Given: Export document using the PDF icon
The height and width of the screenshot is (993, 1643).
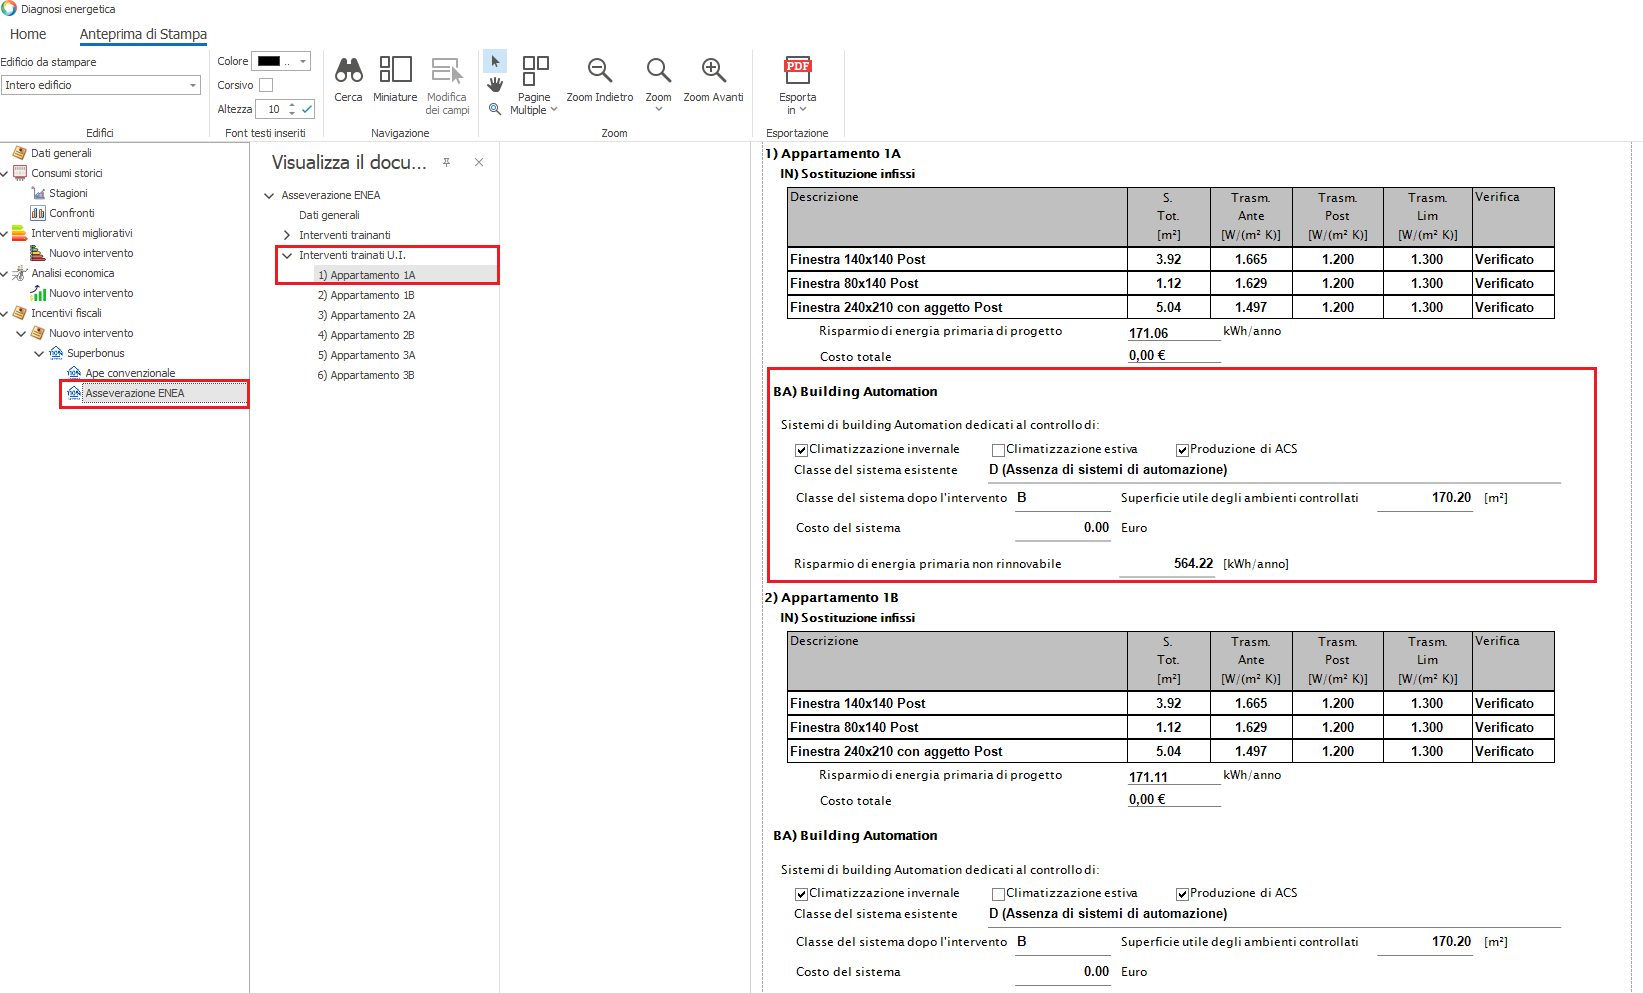Looking at the screenshot, I should [x=797, y=71].
